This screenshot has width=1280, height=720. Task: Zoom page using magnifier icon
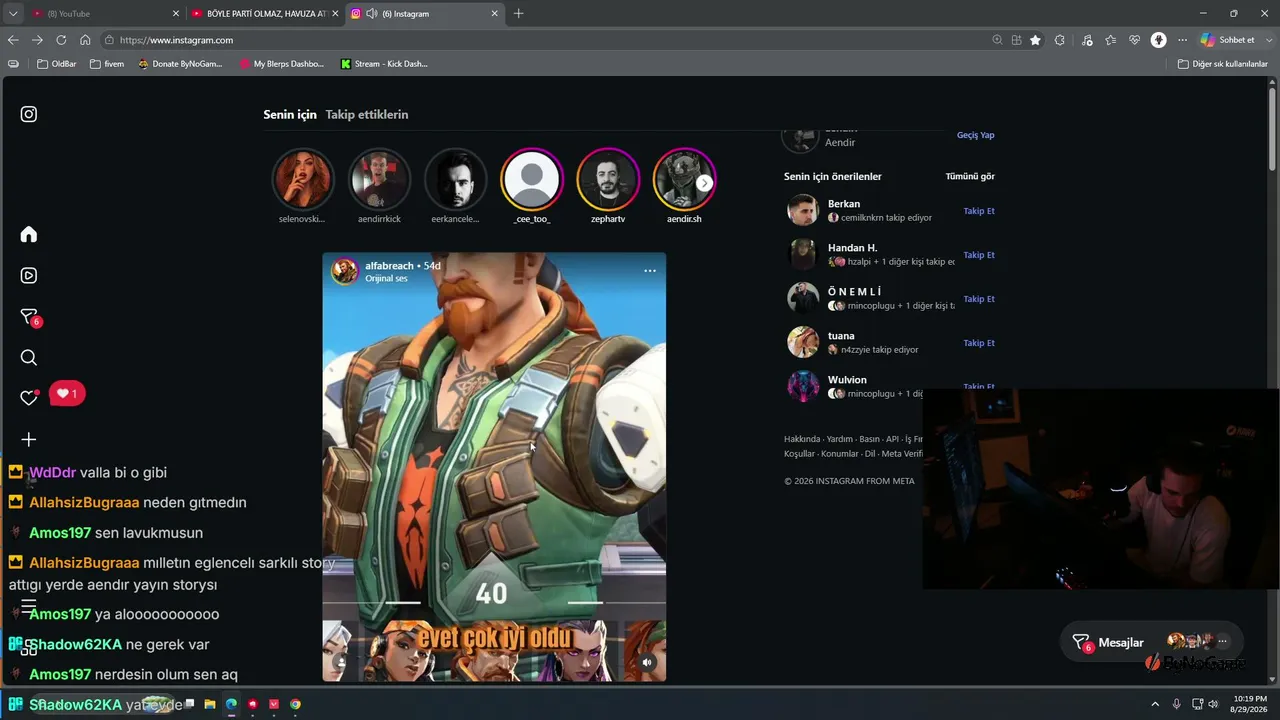[997, 40]
